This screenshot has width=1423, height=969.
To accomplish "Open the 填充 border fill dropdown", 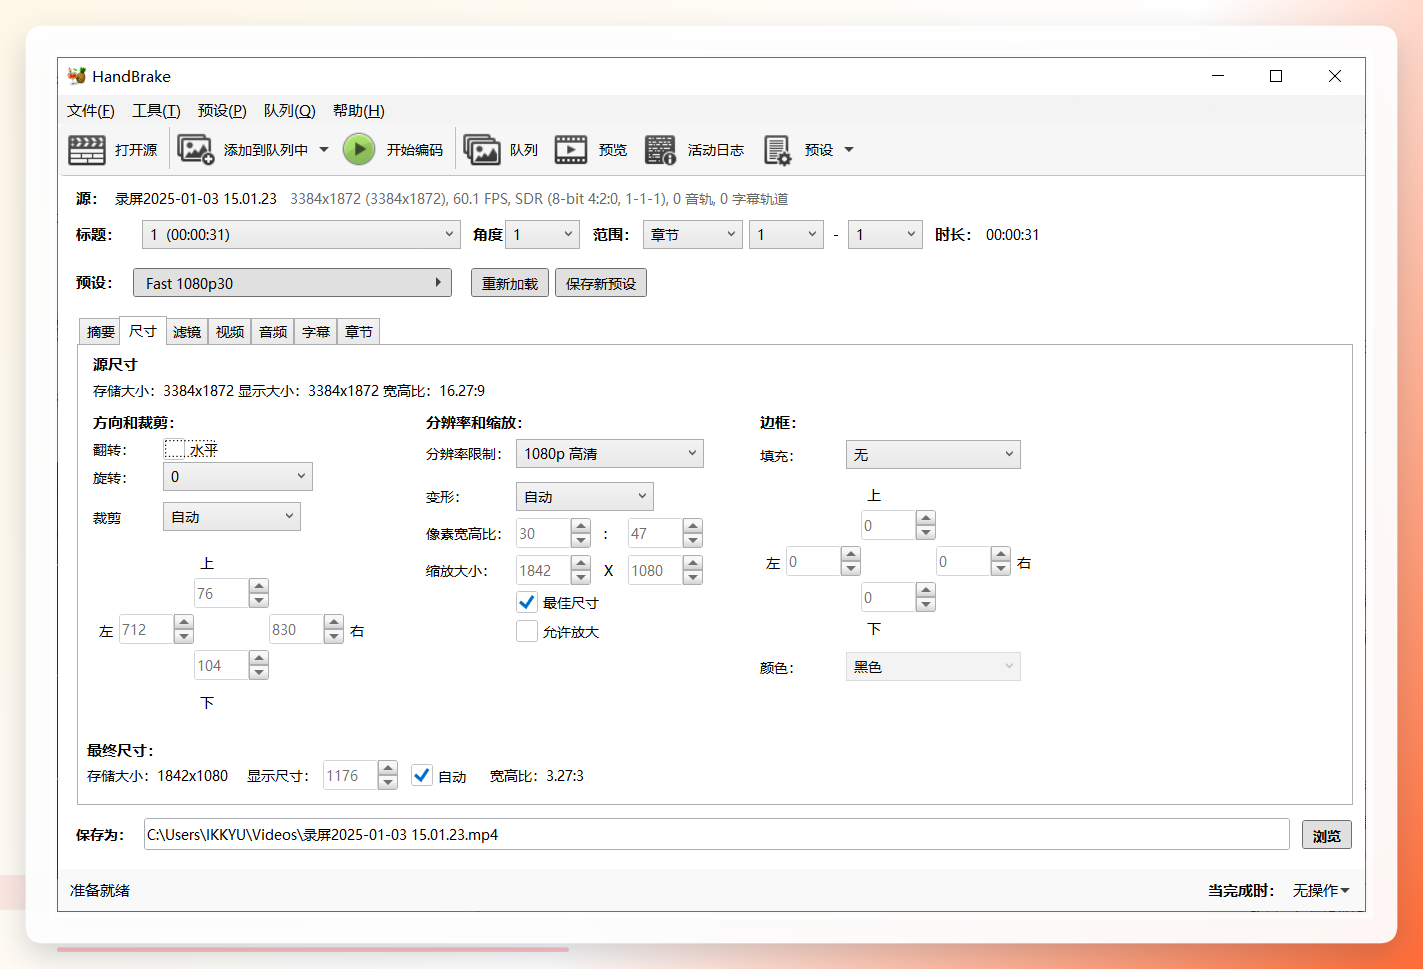I will 933,454.
